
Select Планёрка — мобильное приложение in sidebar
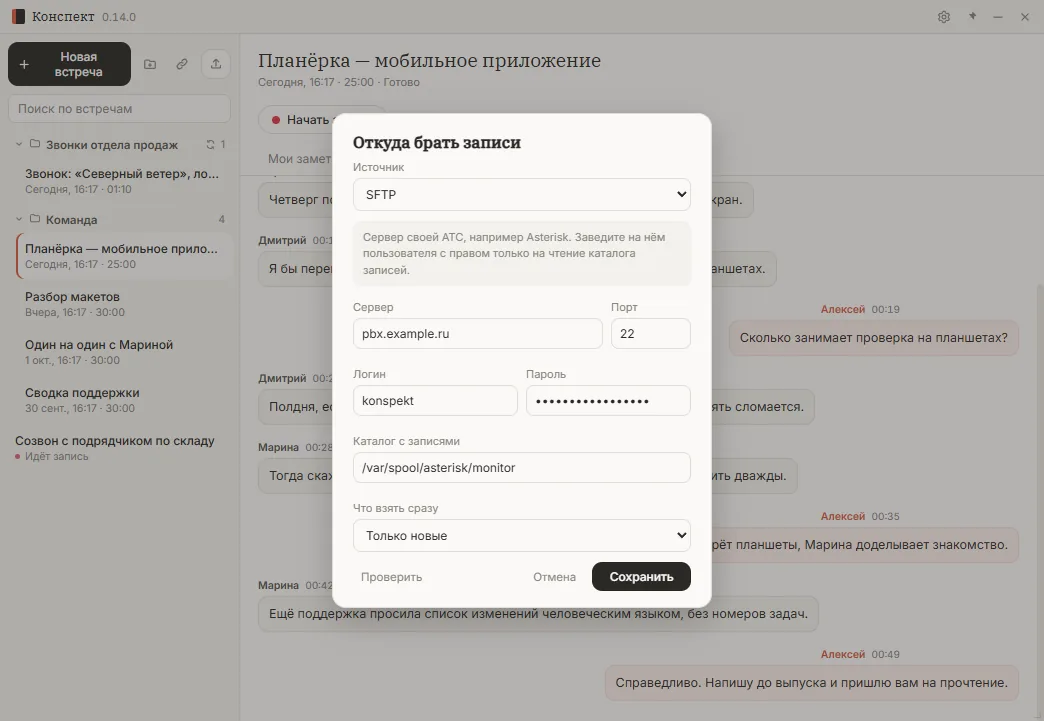pos(124,256)
